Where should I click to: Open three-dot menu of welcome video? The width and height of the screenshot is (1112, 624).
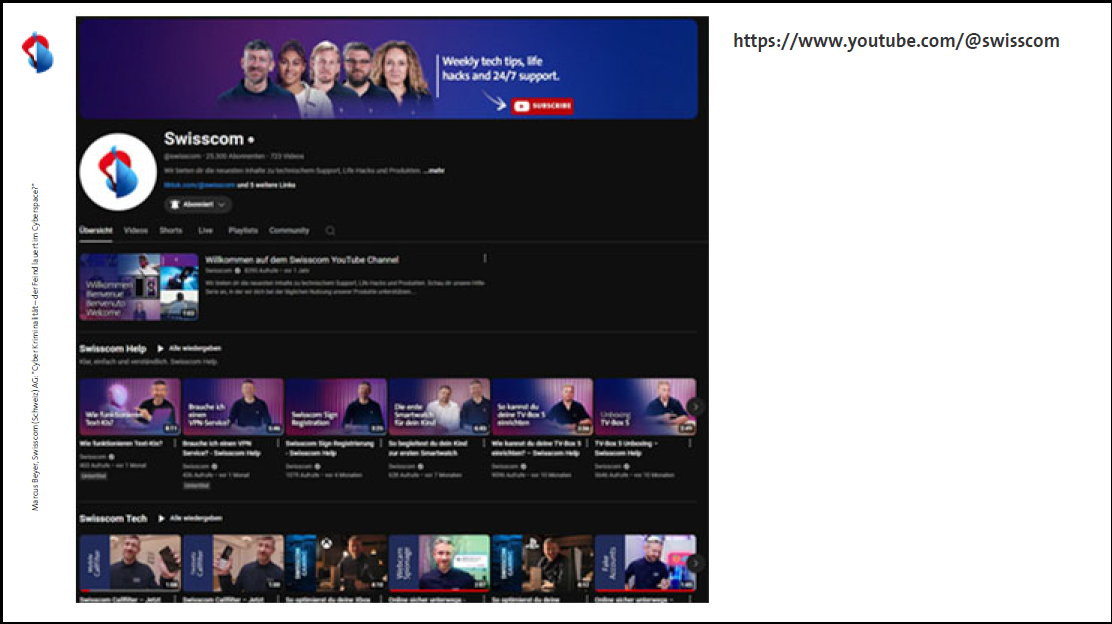point(485,258)
